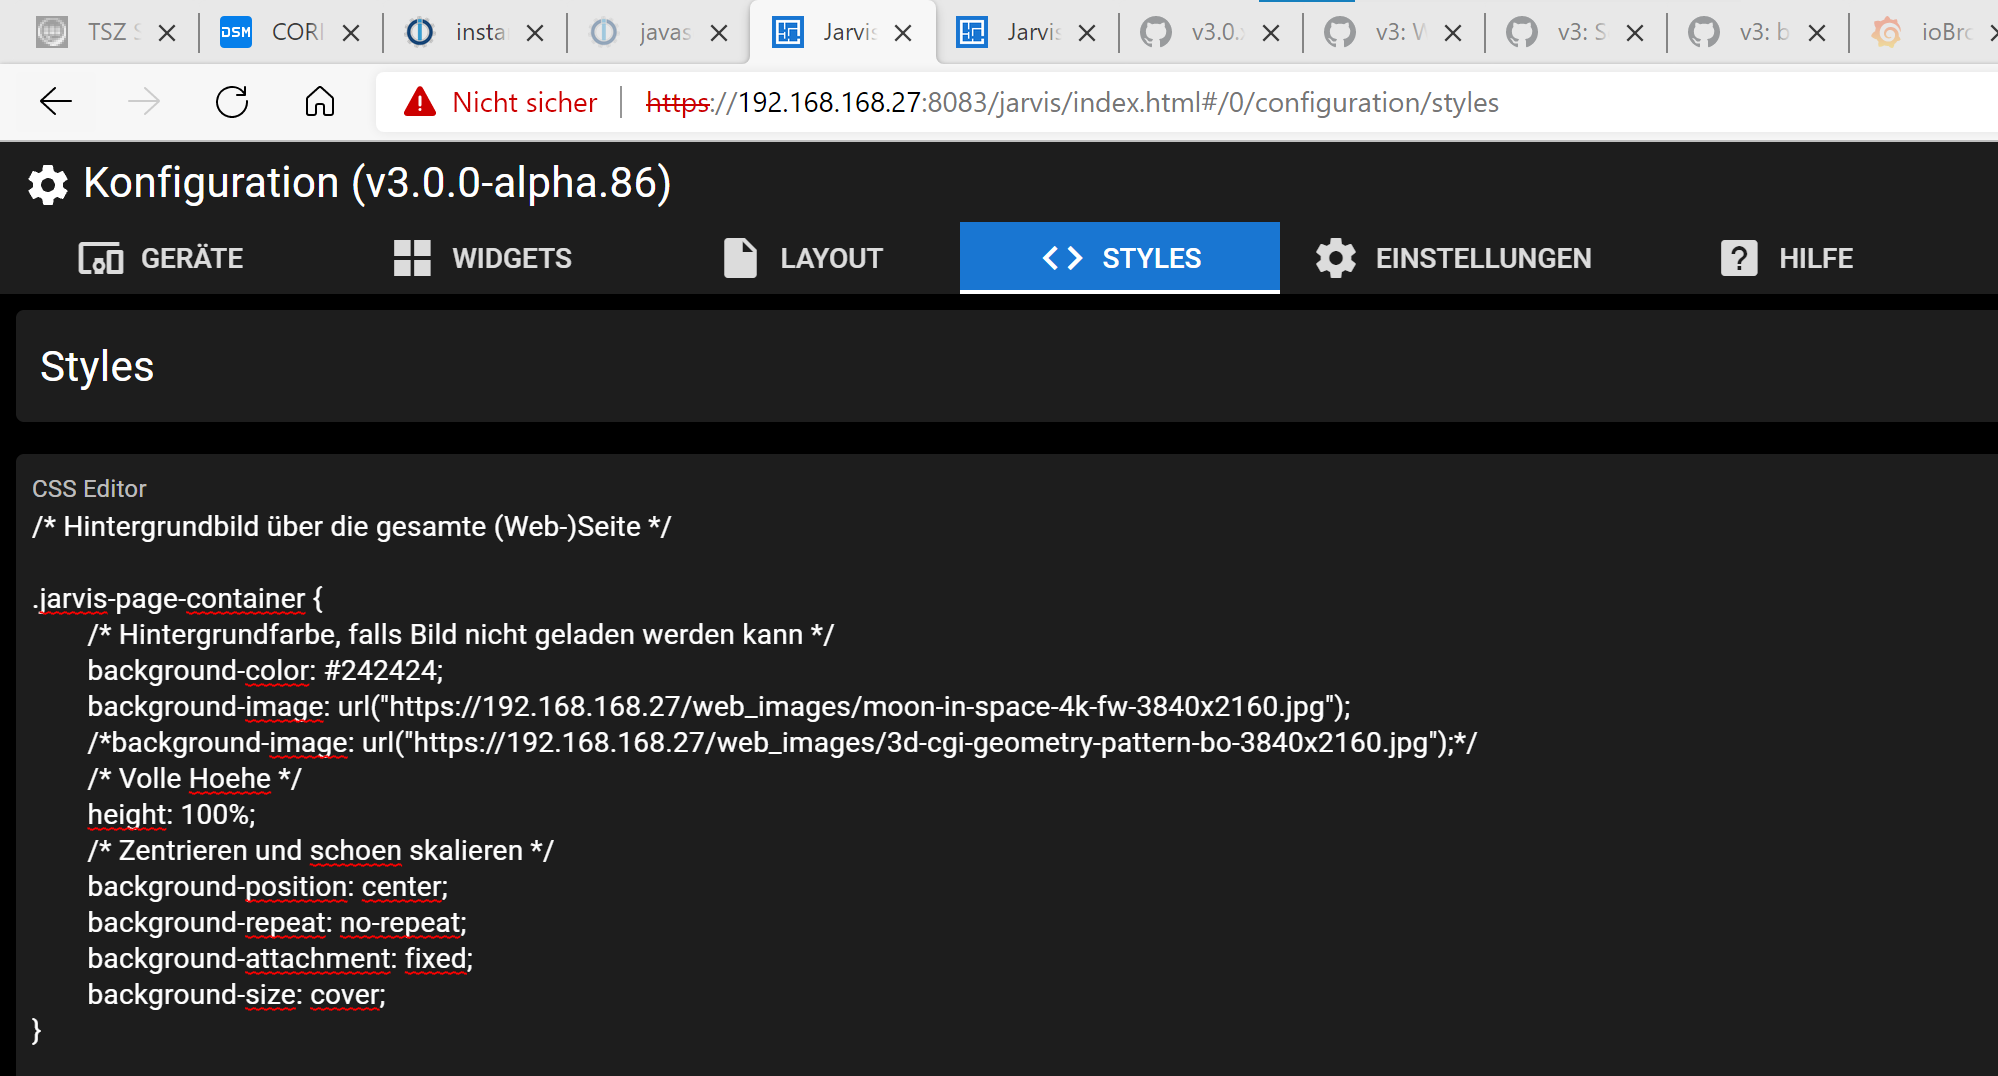Close the insta browser tab

(x=535, y=33)
